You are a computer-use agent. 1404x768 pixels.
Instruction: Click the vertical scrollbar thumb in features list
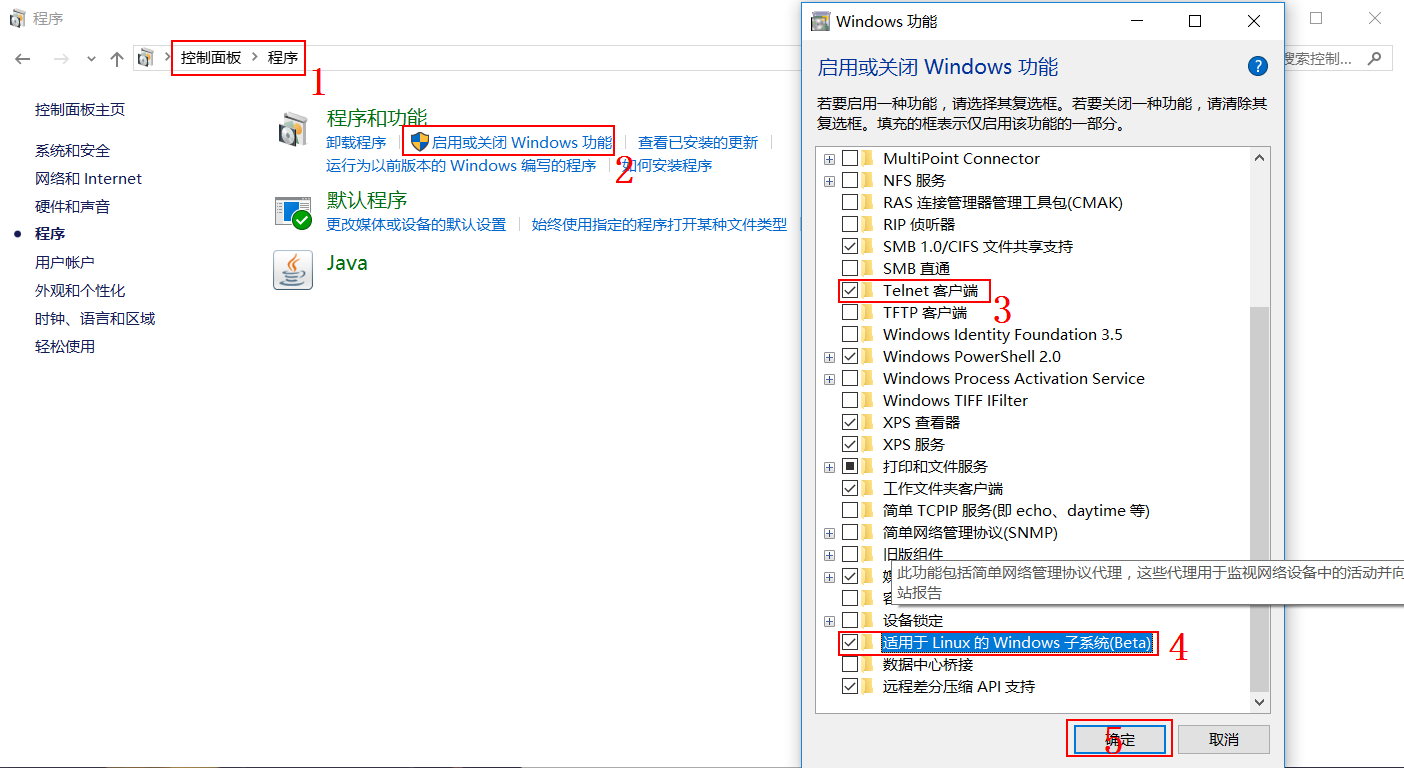pos(1259,498)
